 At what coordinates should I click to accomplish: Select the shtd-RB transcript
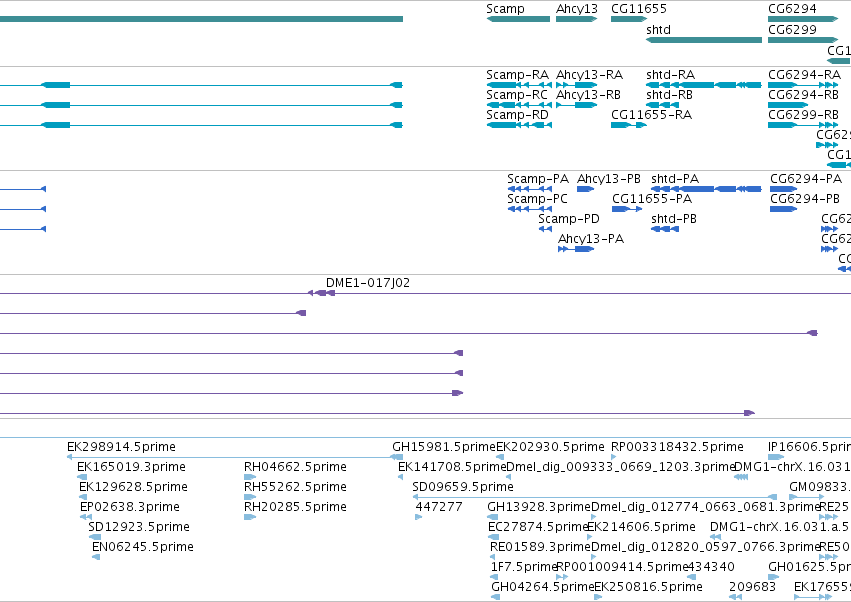pyautogui.click(x=663, y=105)
